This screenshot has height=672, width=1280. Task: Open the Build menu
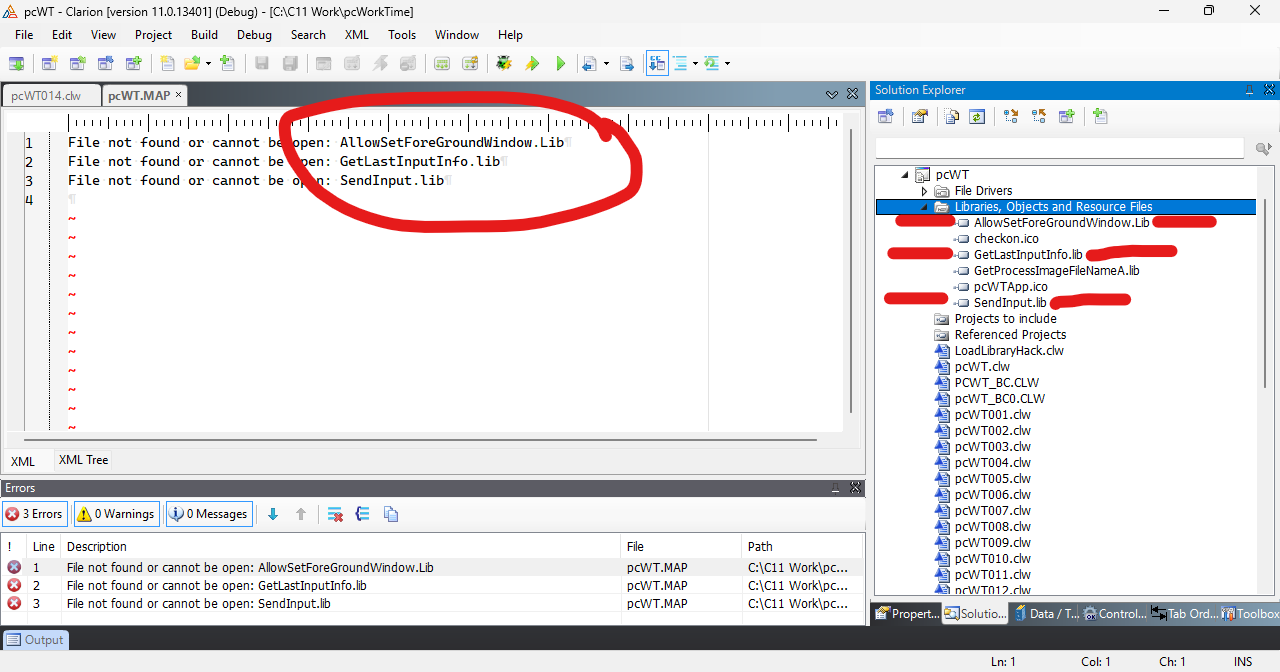click(x=204, y=34)
